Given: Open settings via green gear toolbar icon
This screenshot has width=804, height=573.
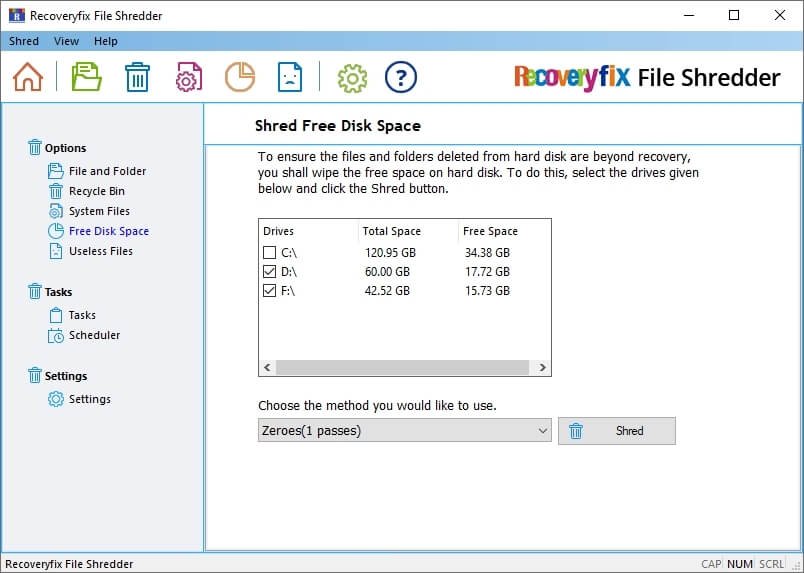Looking at the screenshot, I should tap(352, 77).
